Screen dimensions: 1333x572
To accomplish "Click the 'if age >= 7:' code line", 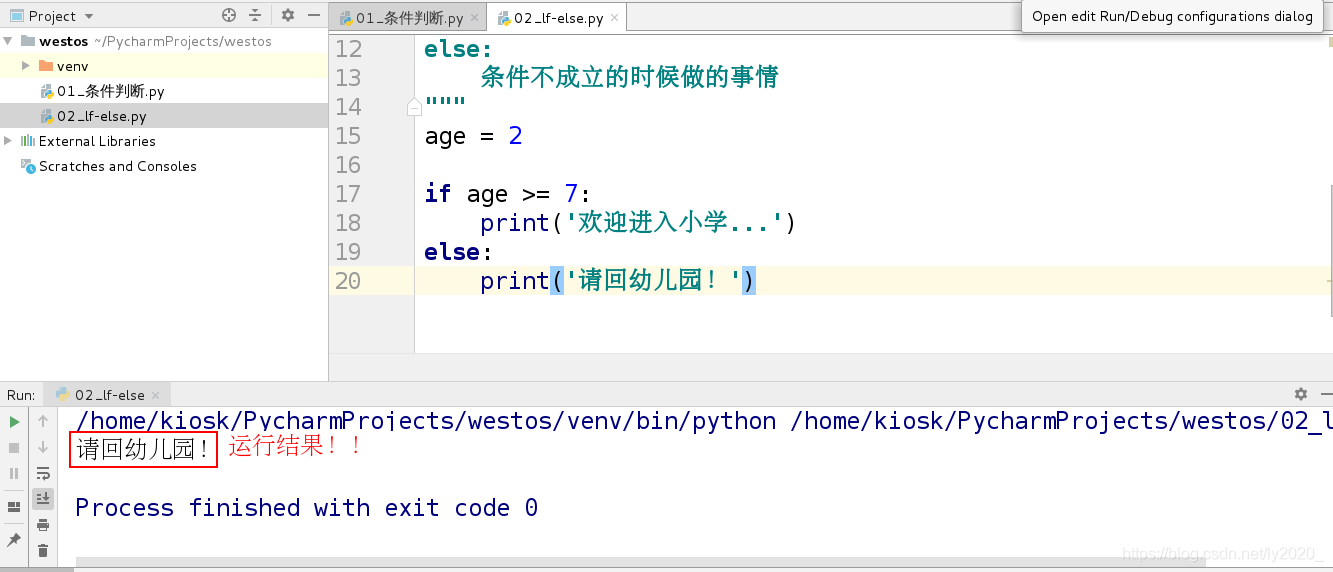I will pos(508,194).
